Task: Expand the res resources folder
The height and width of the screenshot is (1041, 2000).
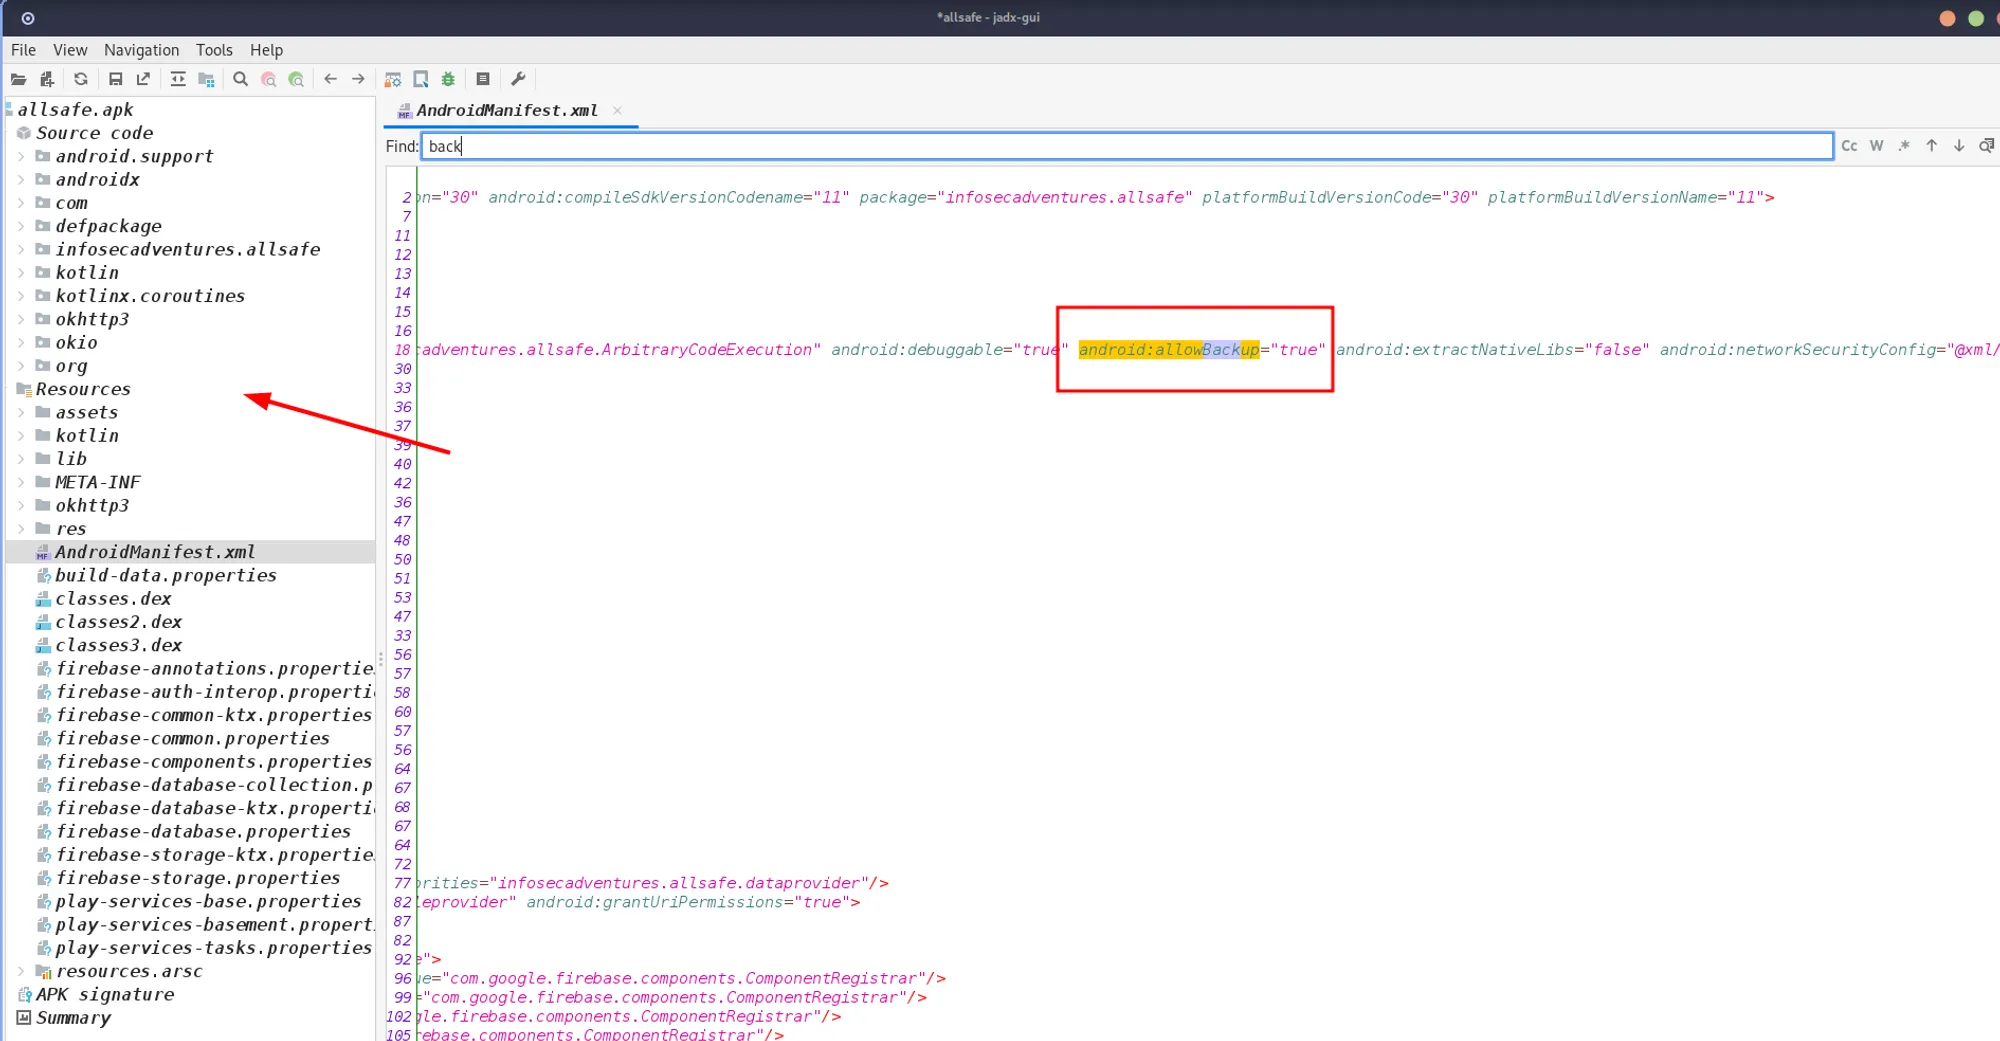Action: coord(21,529)
